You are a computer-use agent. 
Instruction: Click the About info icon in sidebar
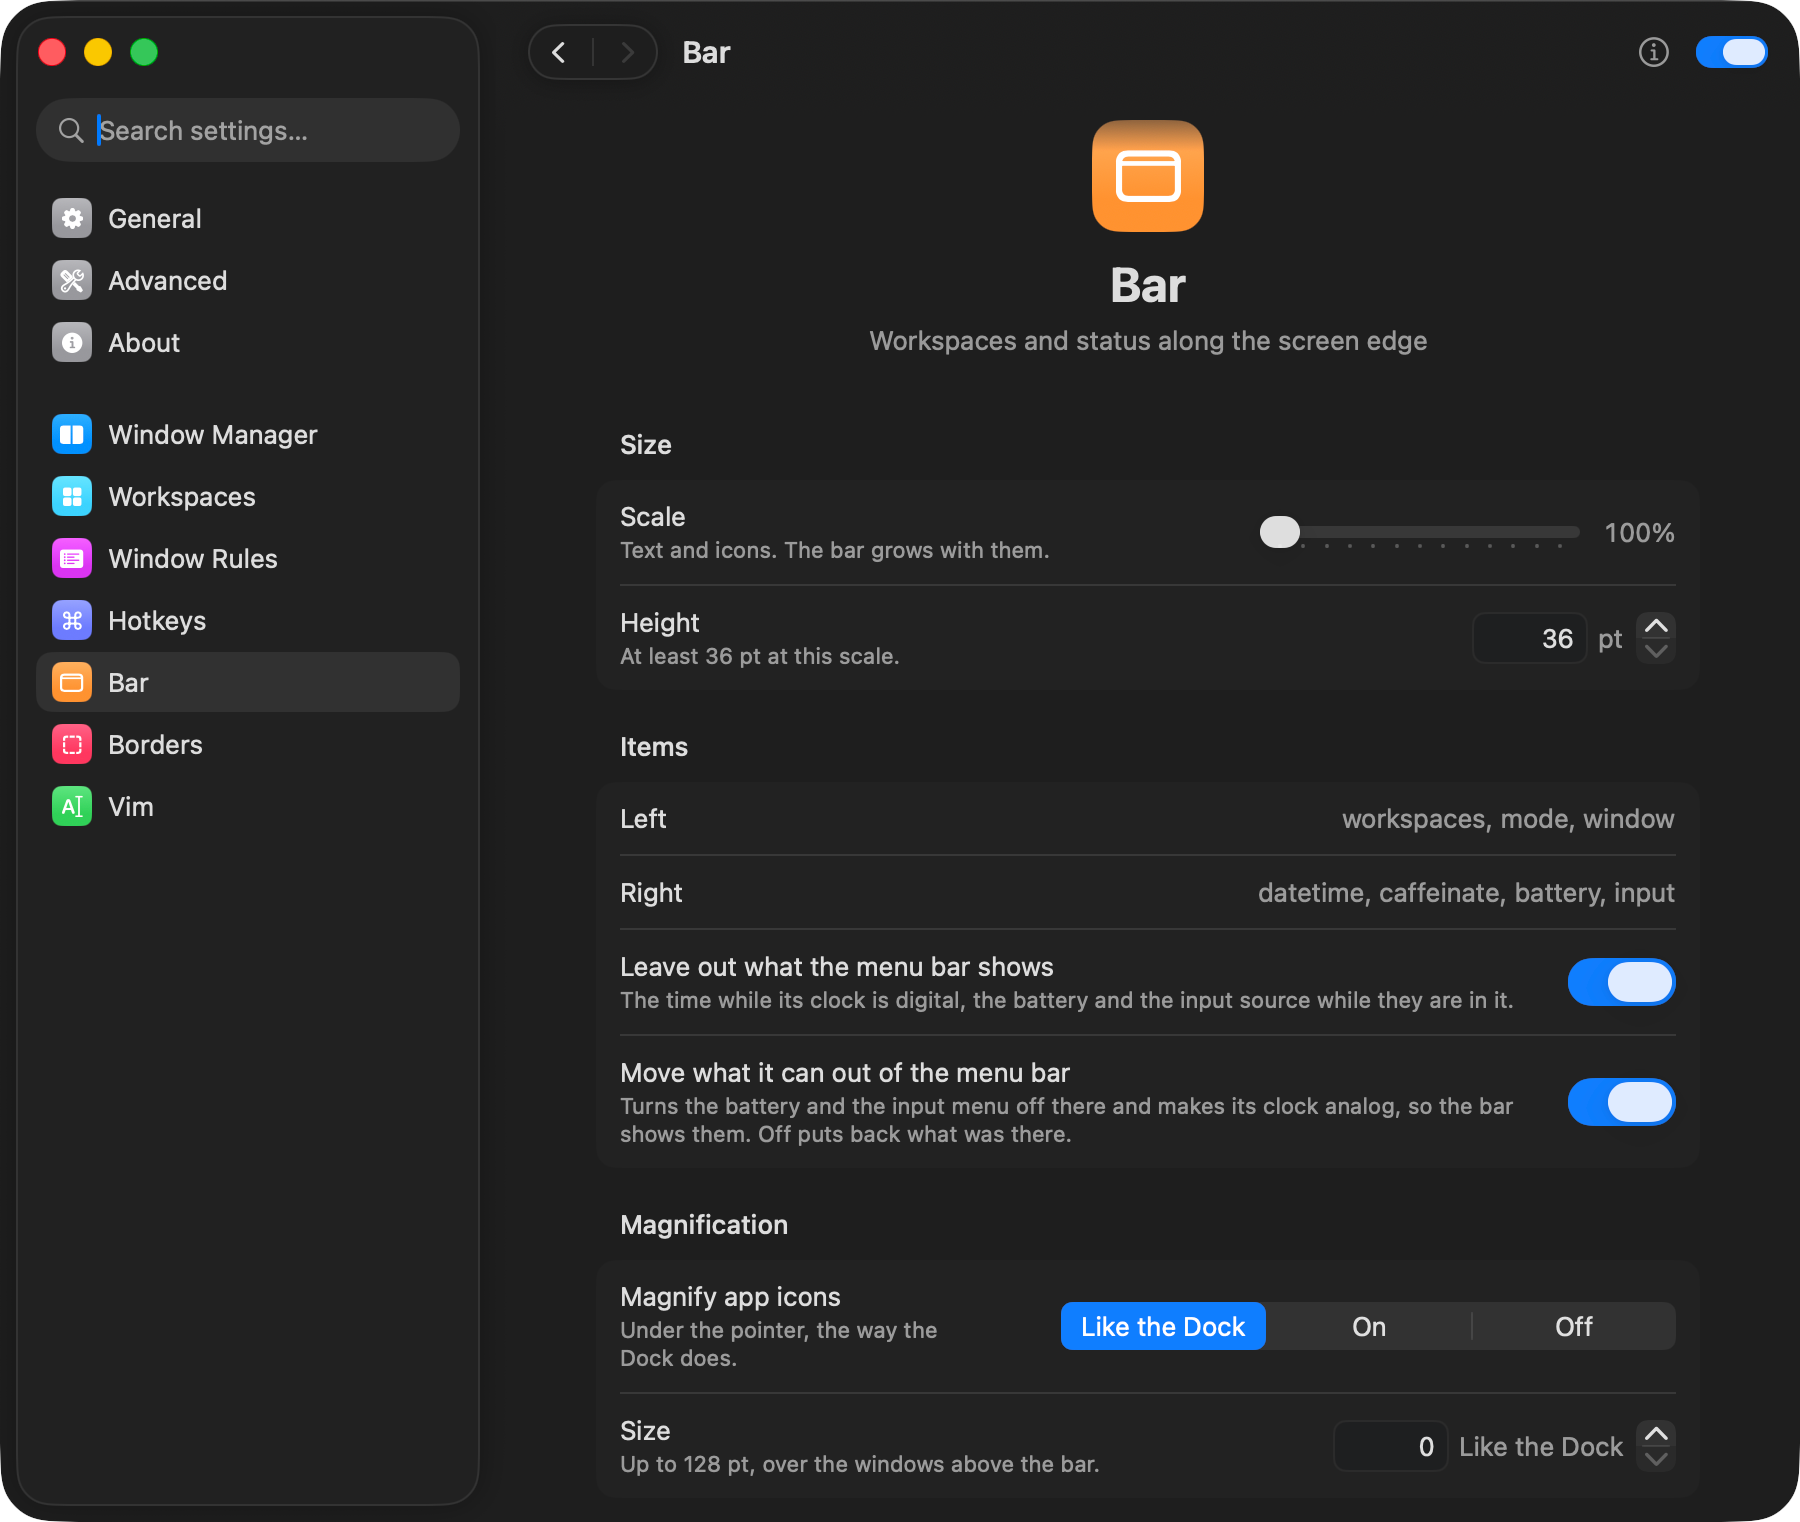click(72, 342)
